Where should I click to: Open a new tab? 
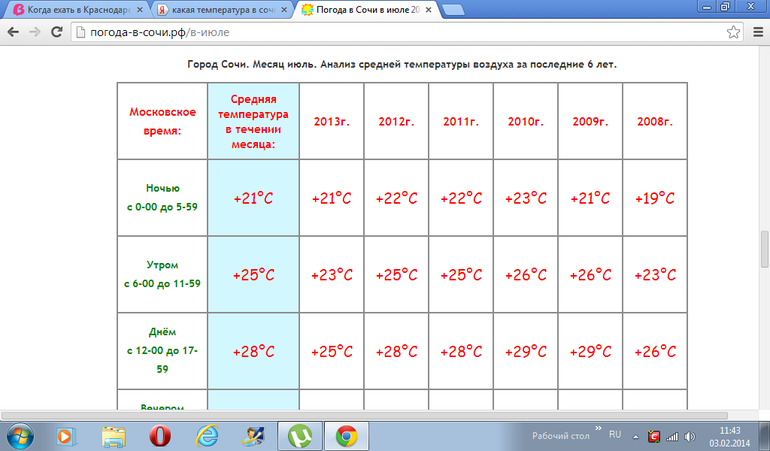(484, 9)
